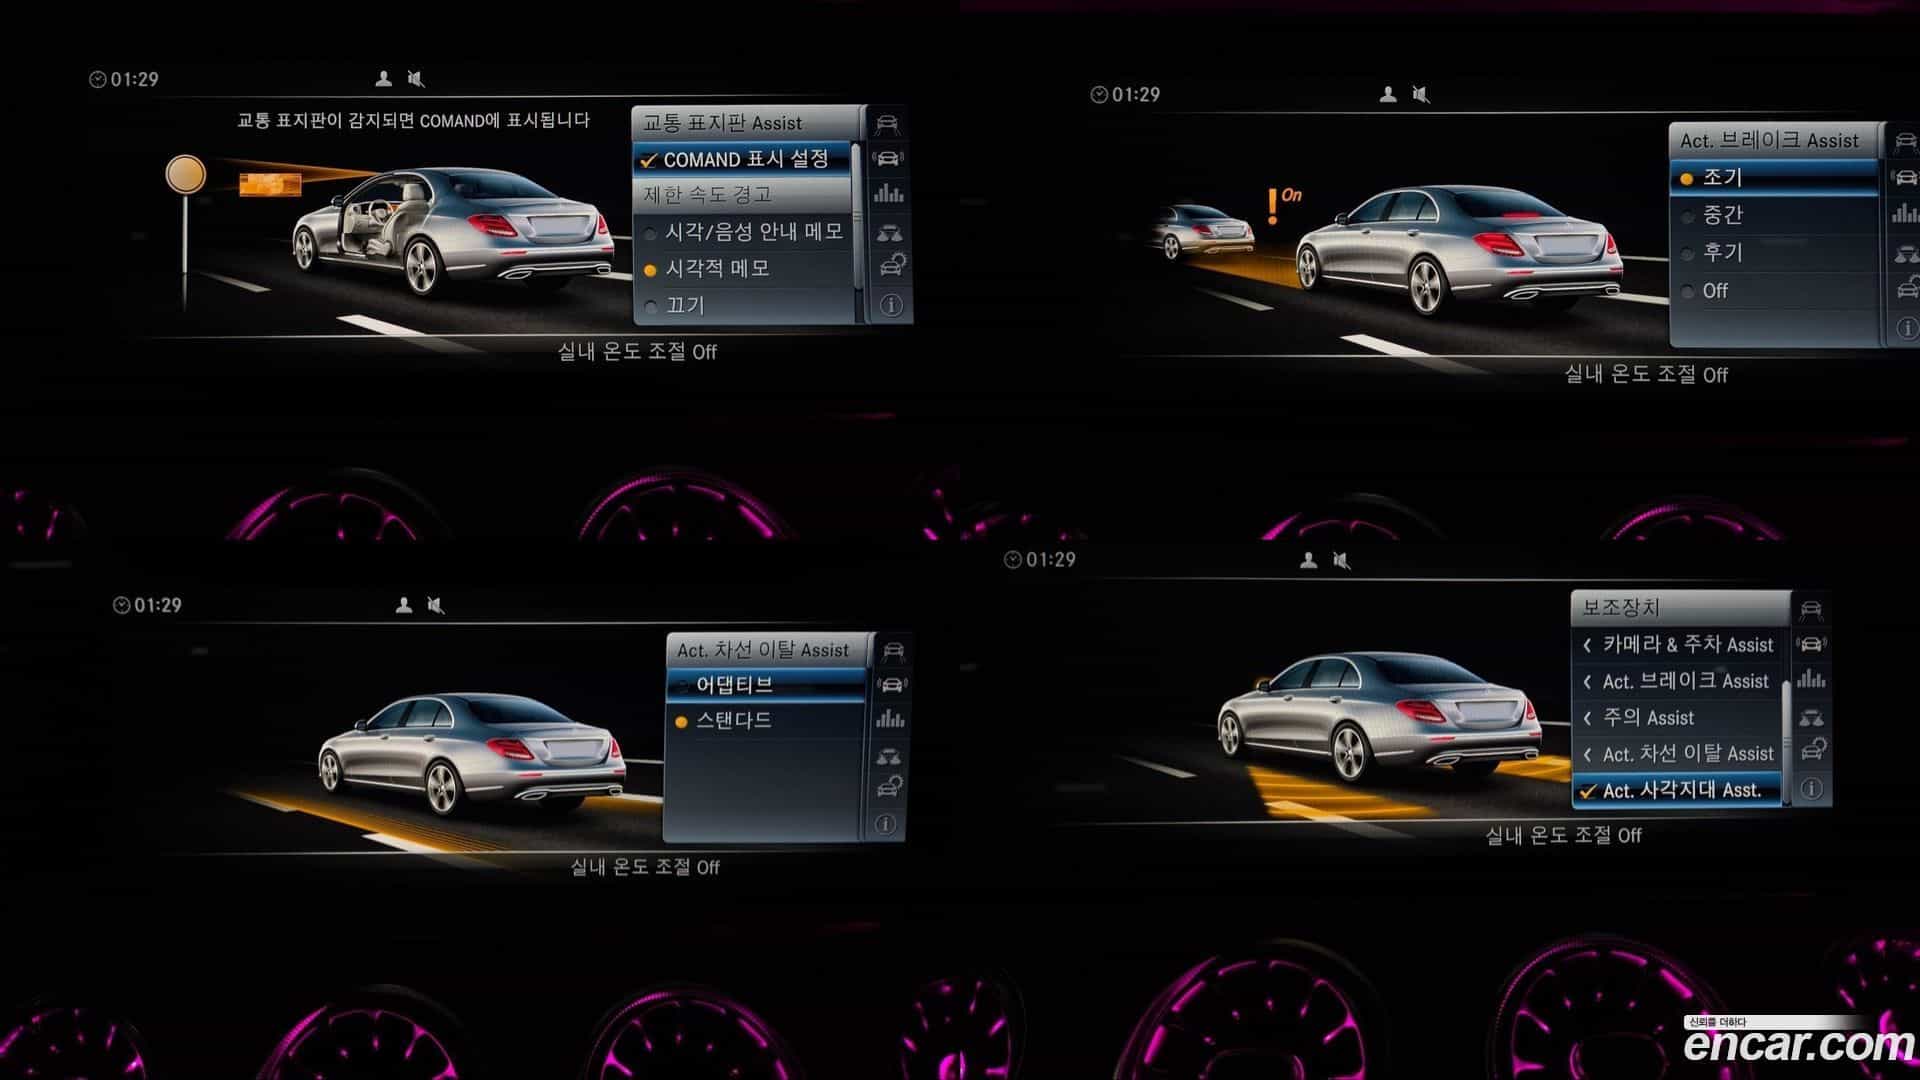Open car-with-gear settings icon in 보조장치 panel
The height and width of the screenshot is (1080, 1920).
click(x=1814, y=750)
